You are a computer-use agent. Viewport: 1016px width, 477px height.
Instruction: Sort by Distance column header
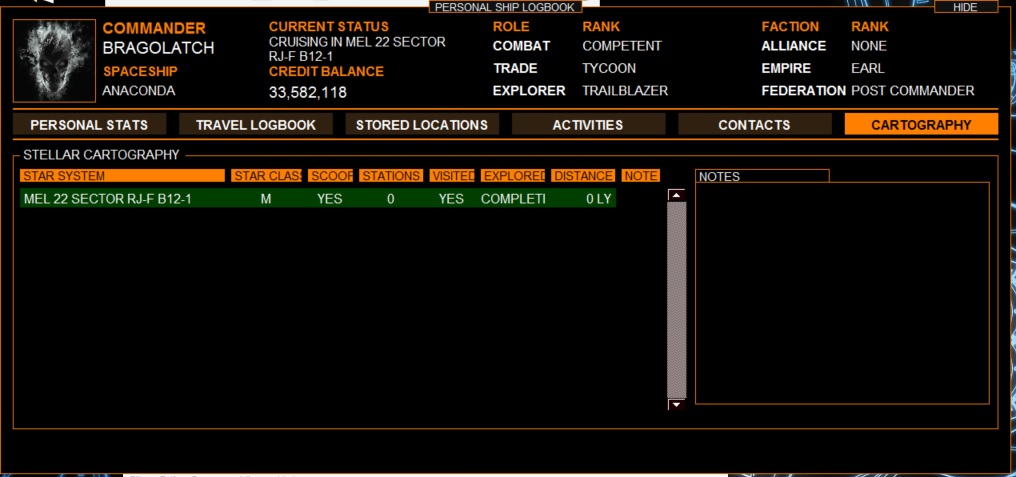tap(583, 176)
